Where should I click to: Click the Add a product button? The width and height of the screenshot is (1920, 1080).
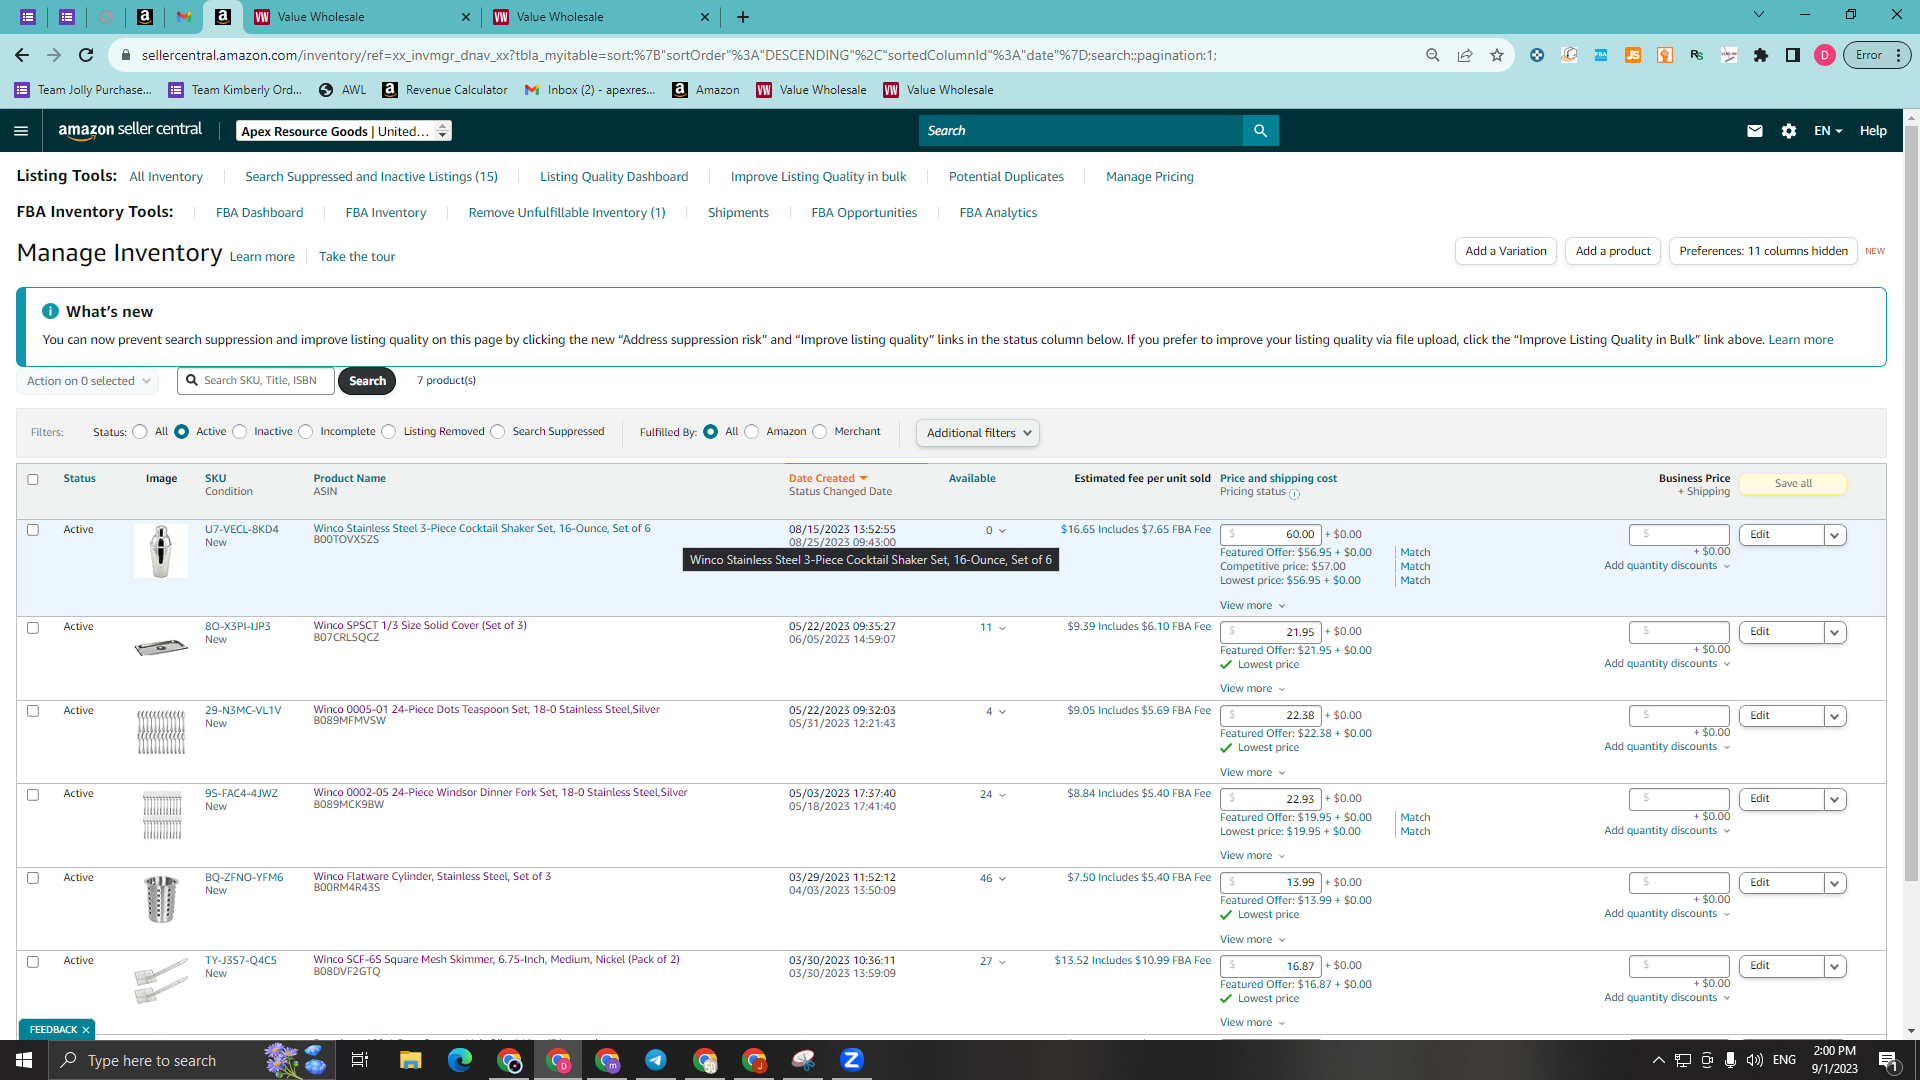[x=1613, y=251]
